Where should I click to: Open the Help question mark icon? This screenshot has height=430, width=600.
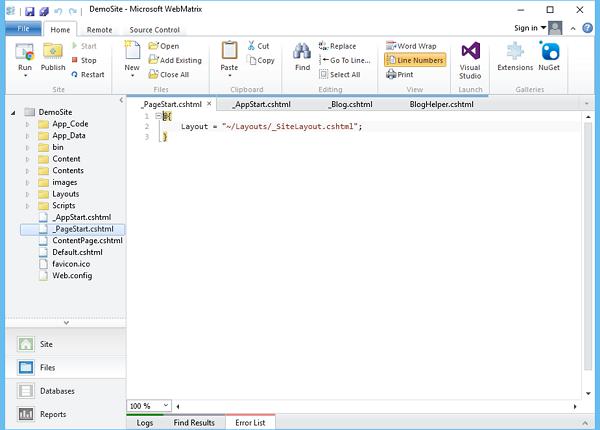pyautogui.click(x=587, y=28)
